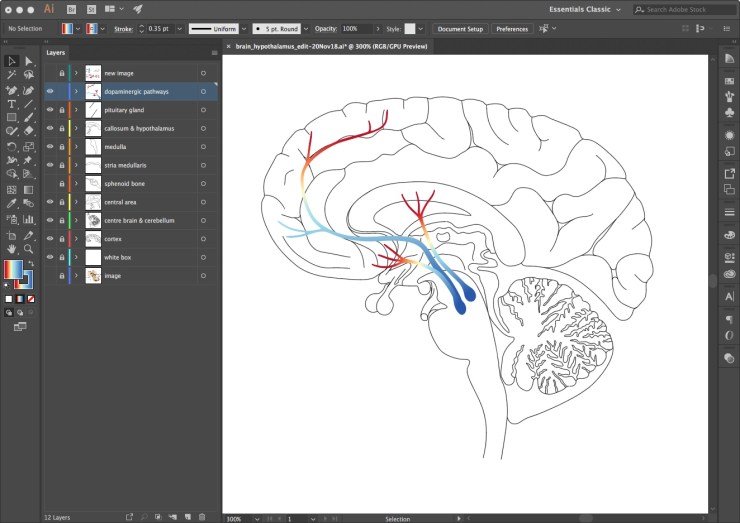Pick the Eyedropper tool
Viewport: 740px width, 523px height.
coord(12,201)
